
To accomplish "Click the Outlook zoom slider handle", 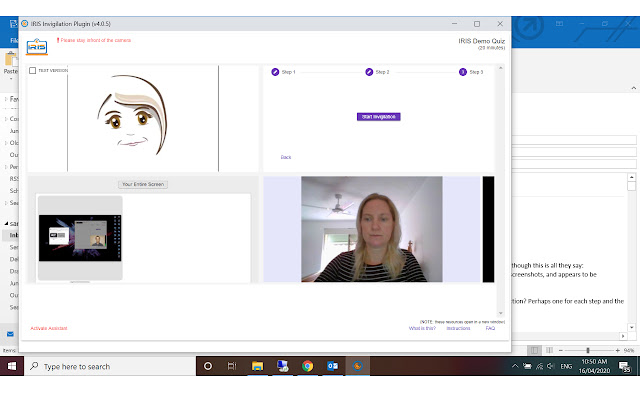I will [588, 350].
